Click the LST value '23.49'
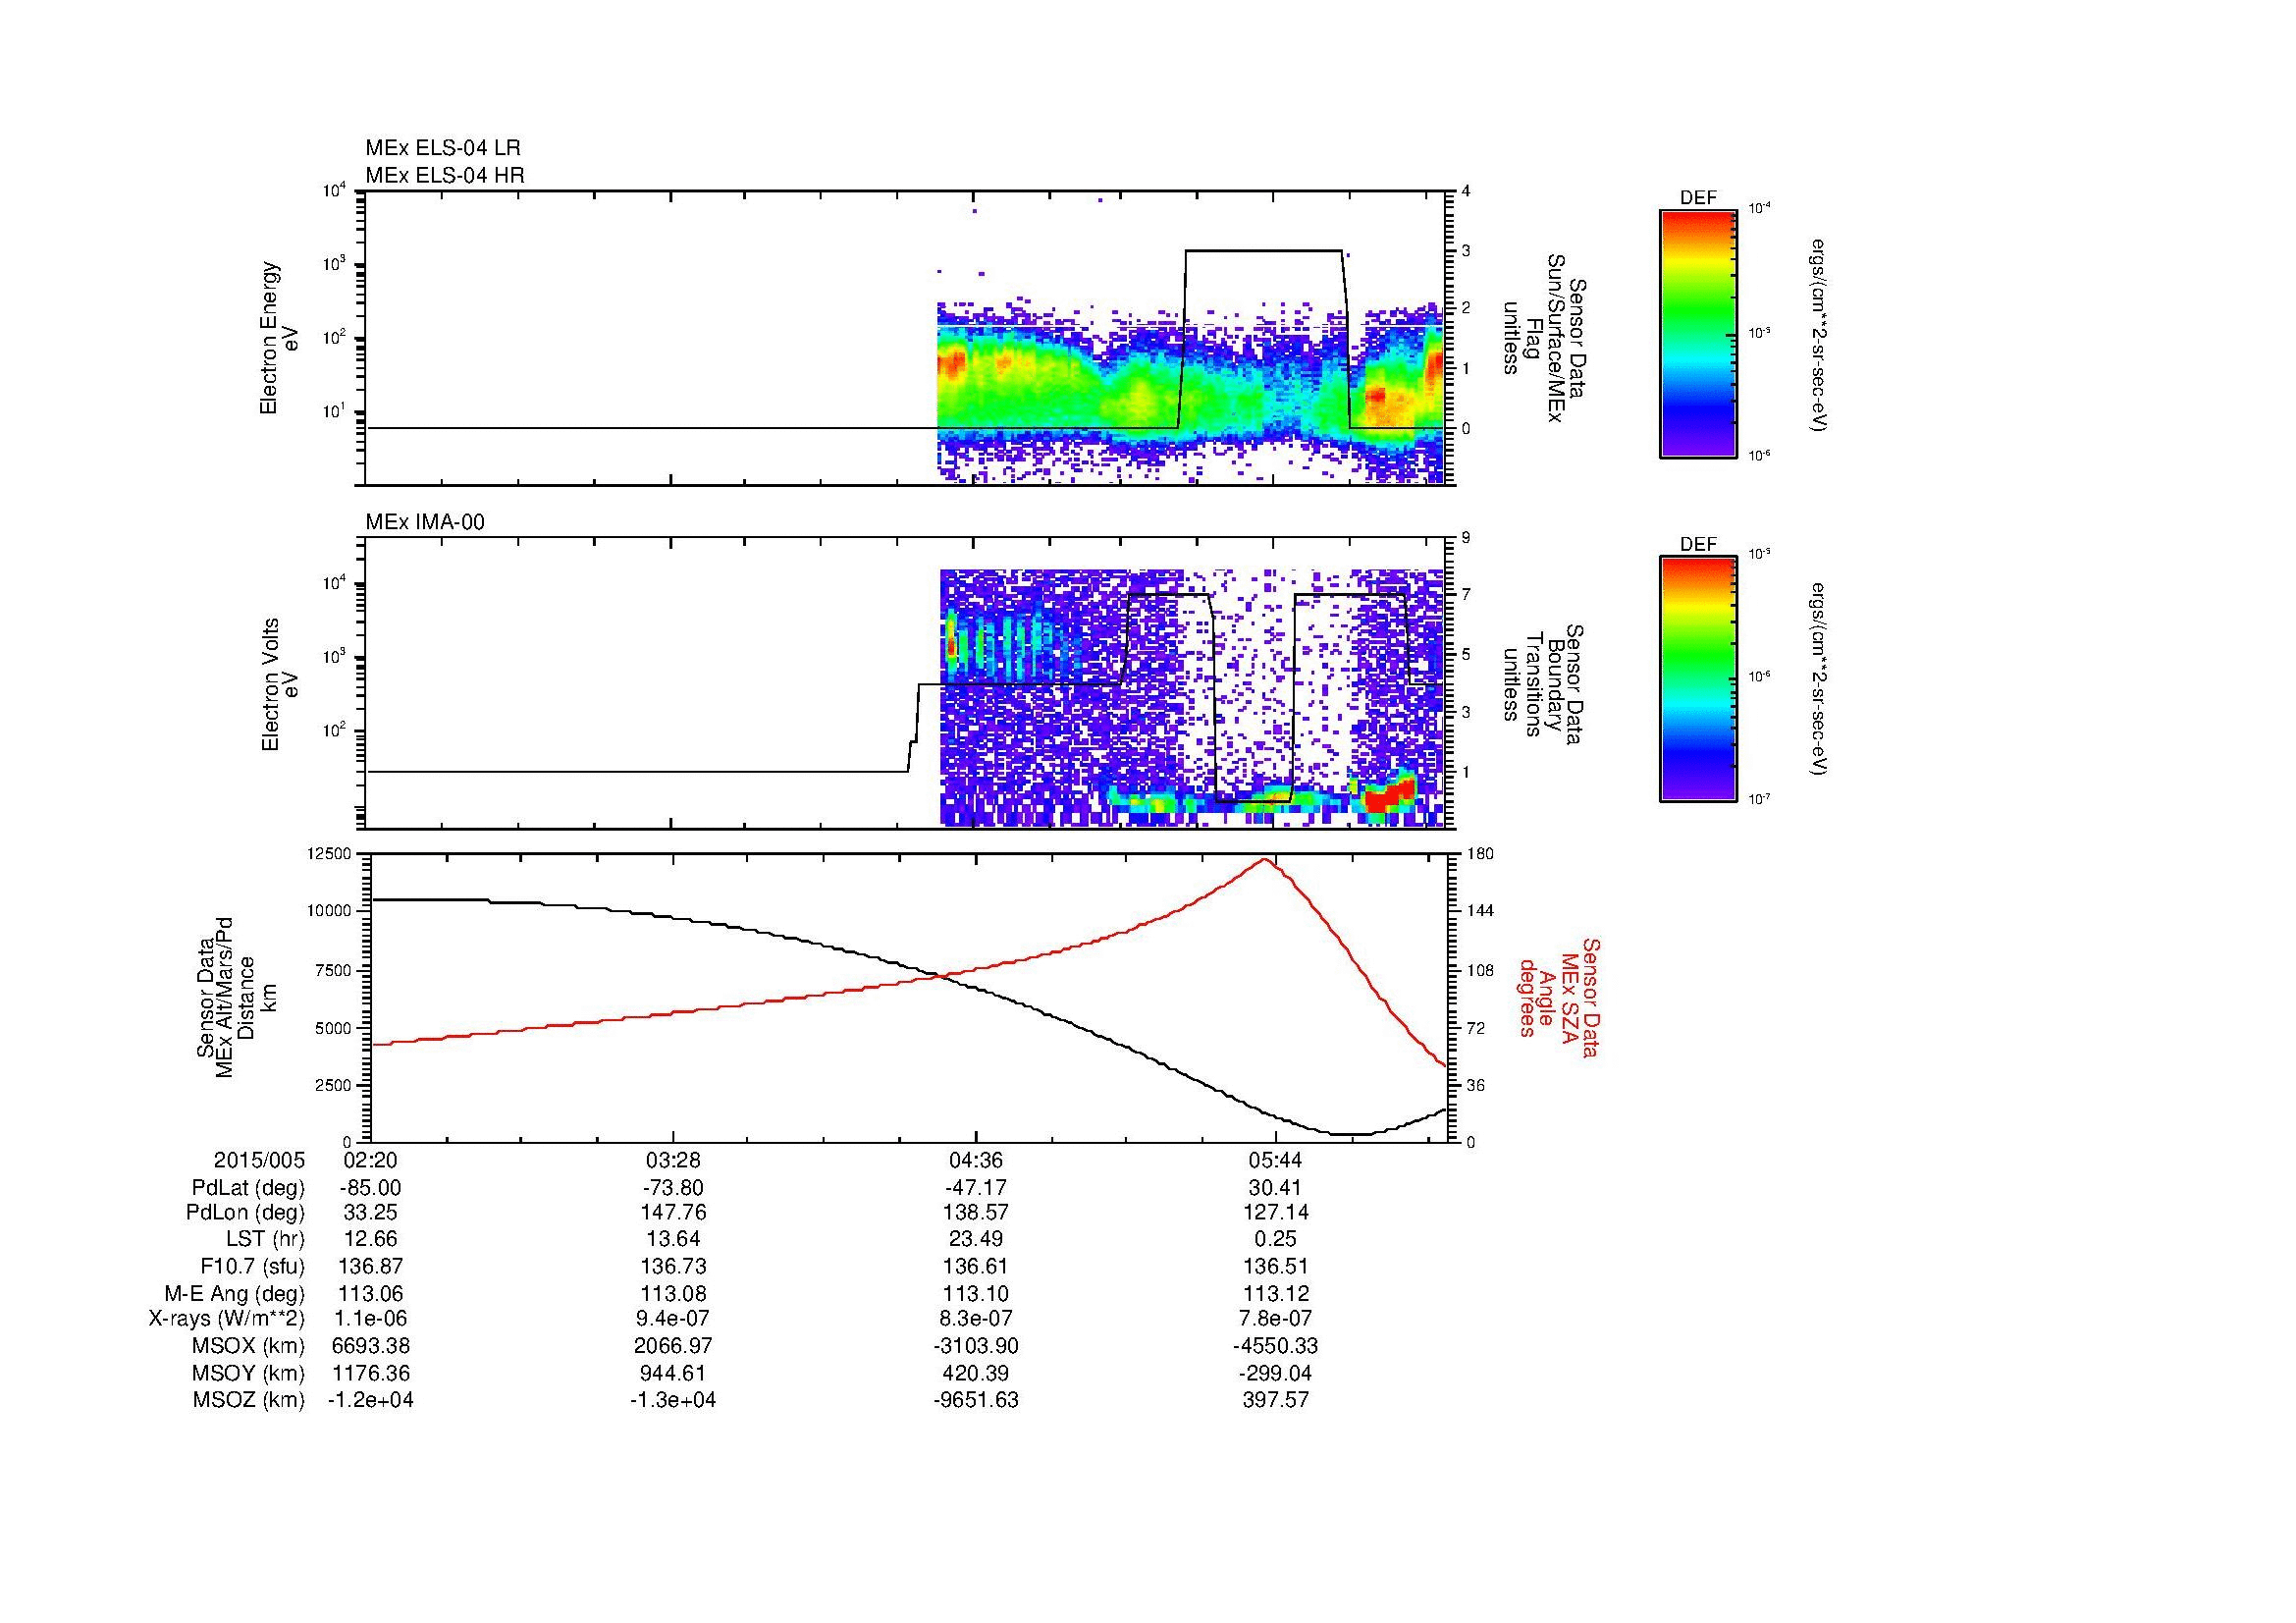This screenshot has height=1623, width=2296. click(x=975, y=1240)
